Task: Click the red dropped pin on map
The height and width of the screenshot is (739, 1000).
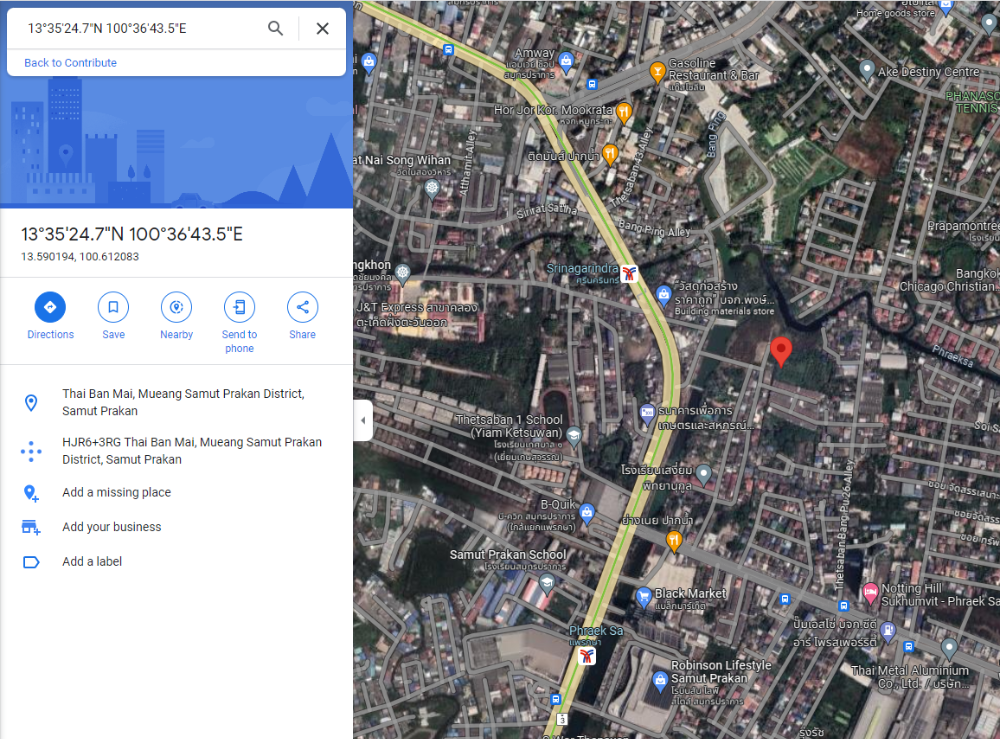Action: click(x=781, y=352)
